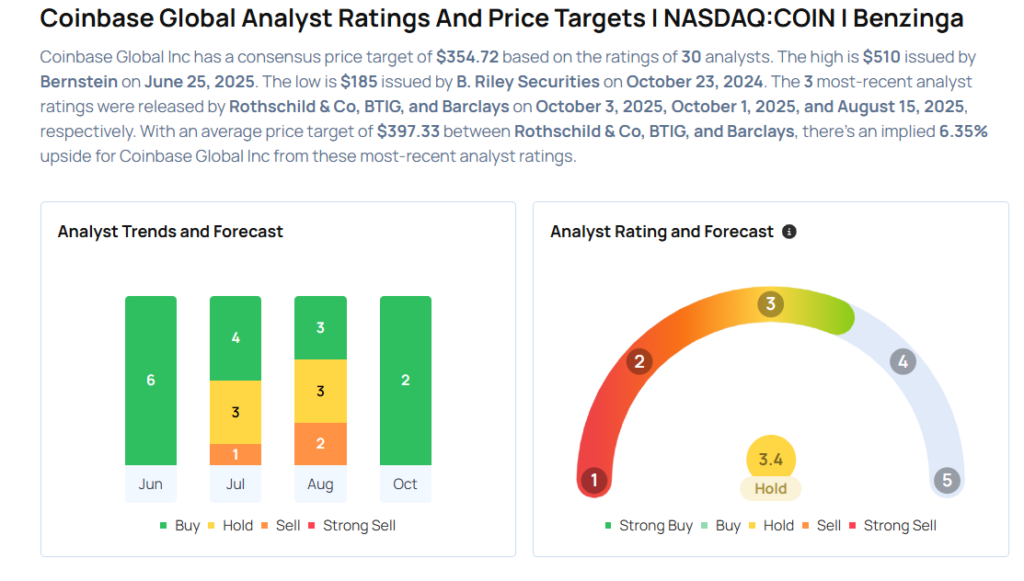Screen dimensions: 1024x581
Task: Click the Hold badge under the 3.4 rating
Action: pyautogui.click(x=770, y=489)
